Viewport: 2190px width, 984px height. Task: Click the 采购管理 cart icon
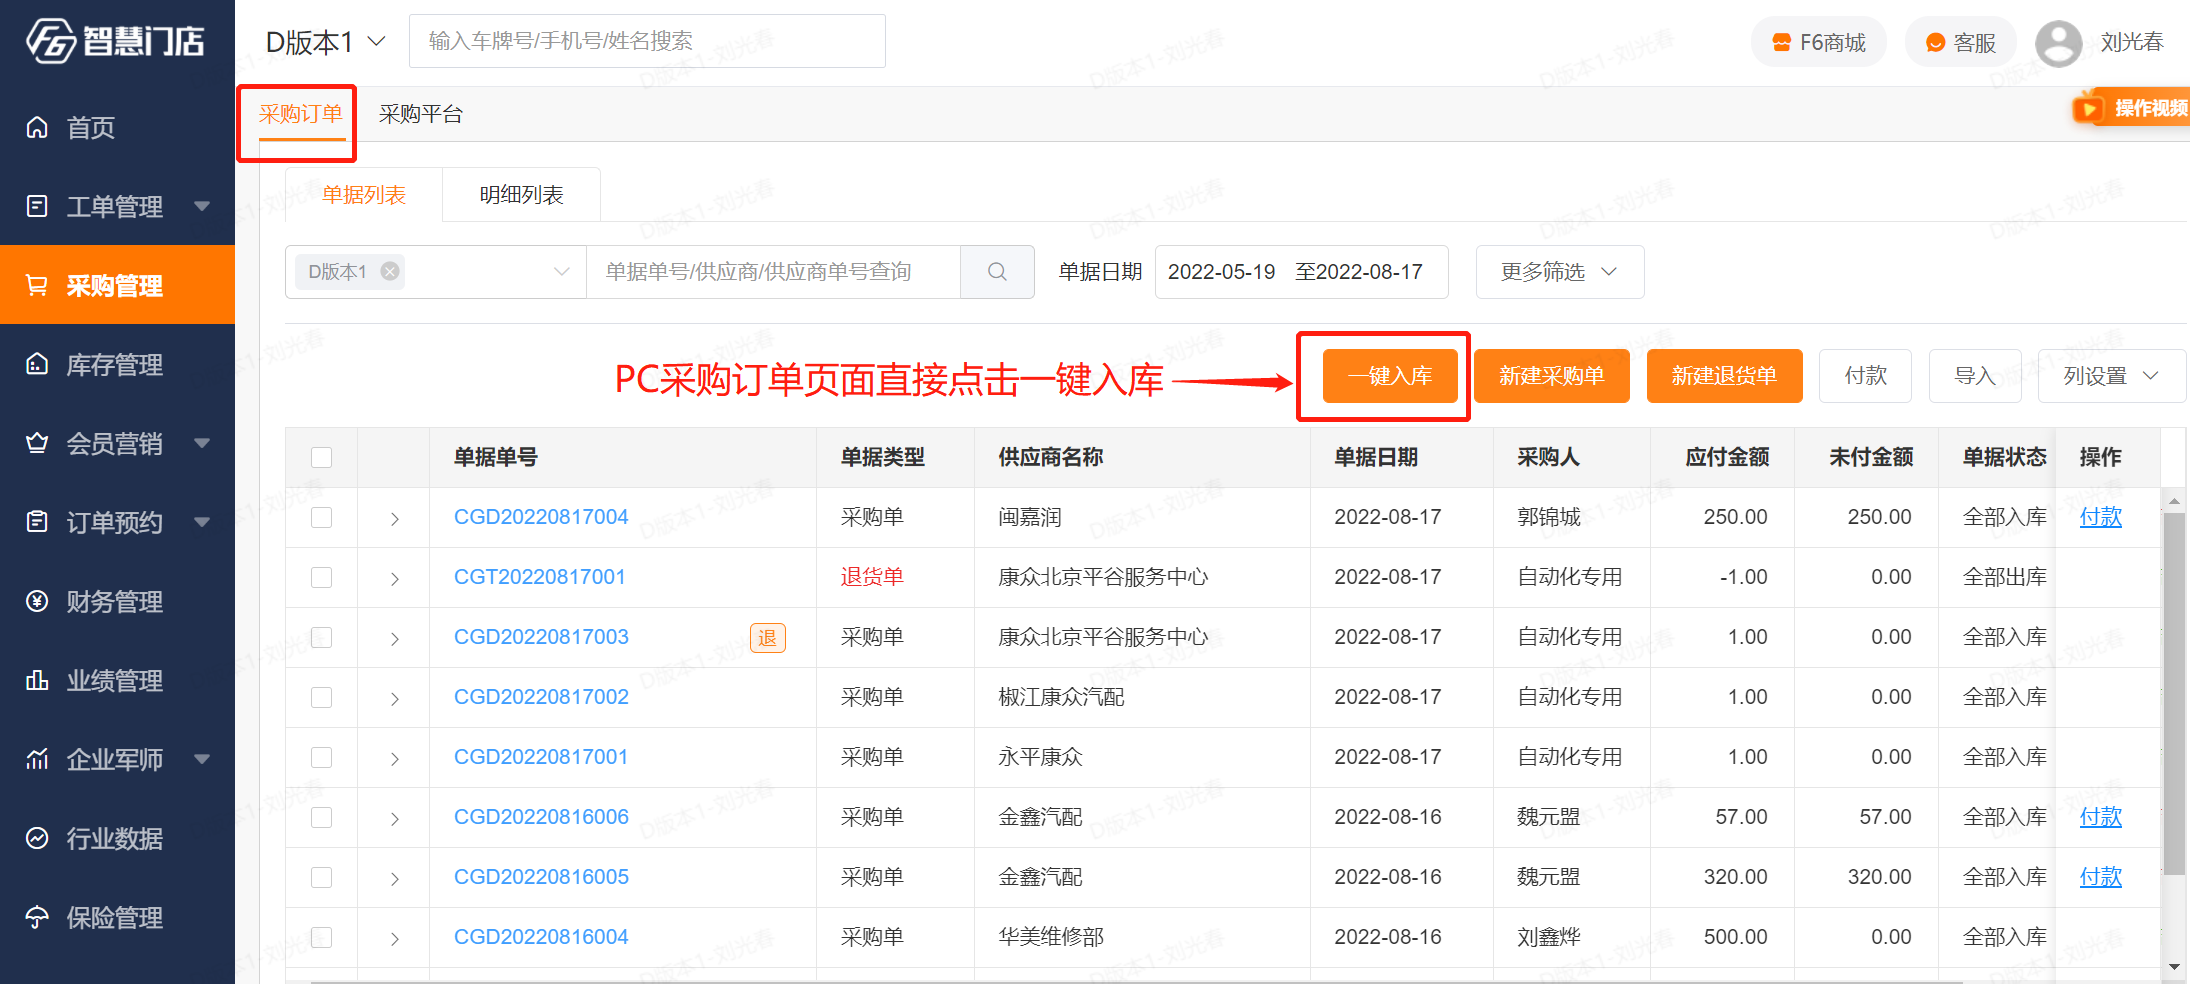37,285
